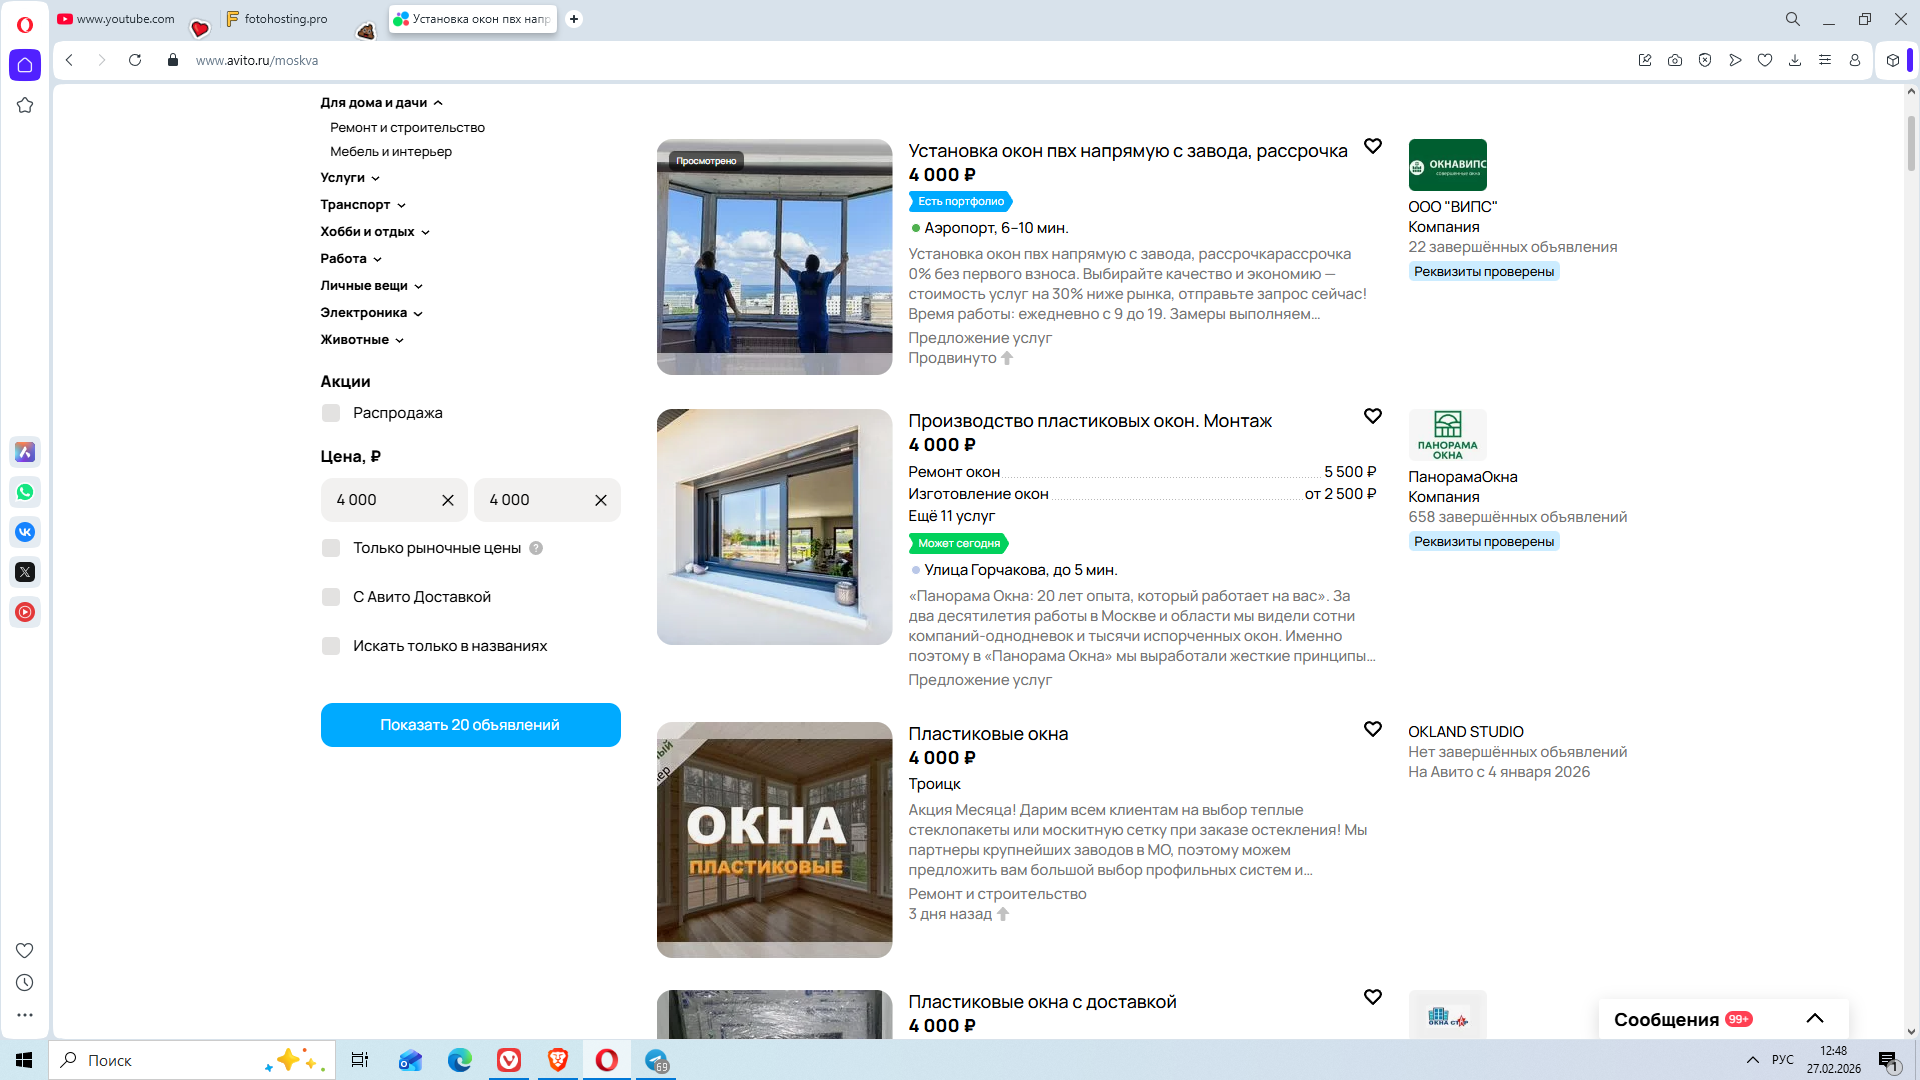Enable the Распродажа checkbox
This screenshot has height=1080, width=1920.
coord(331,413)
